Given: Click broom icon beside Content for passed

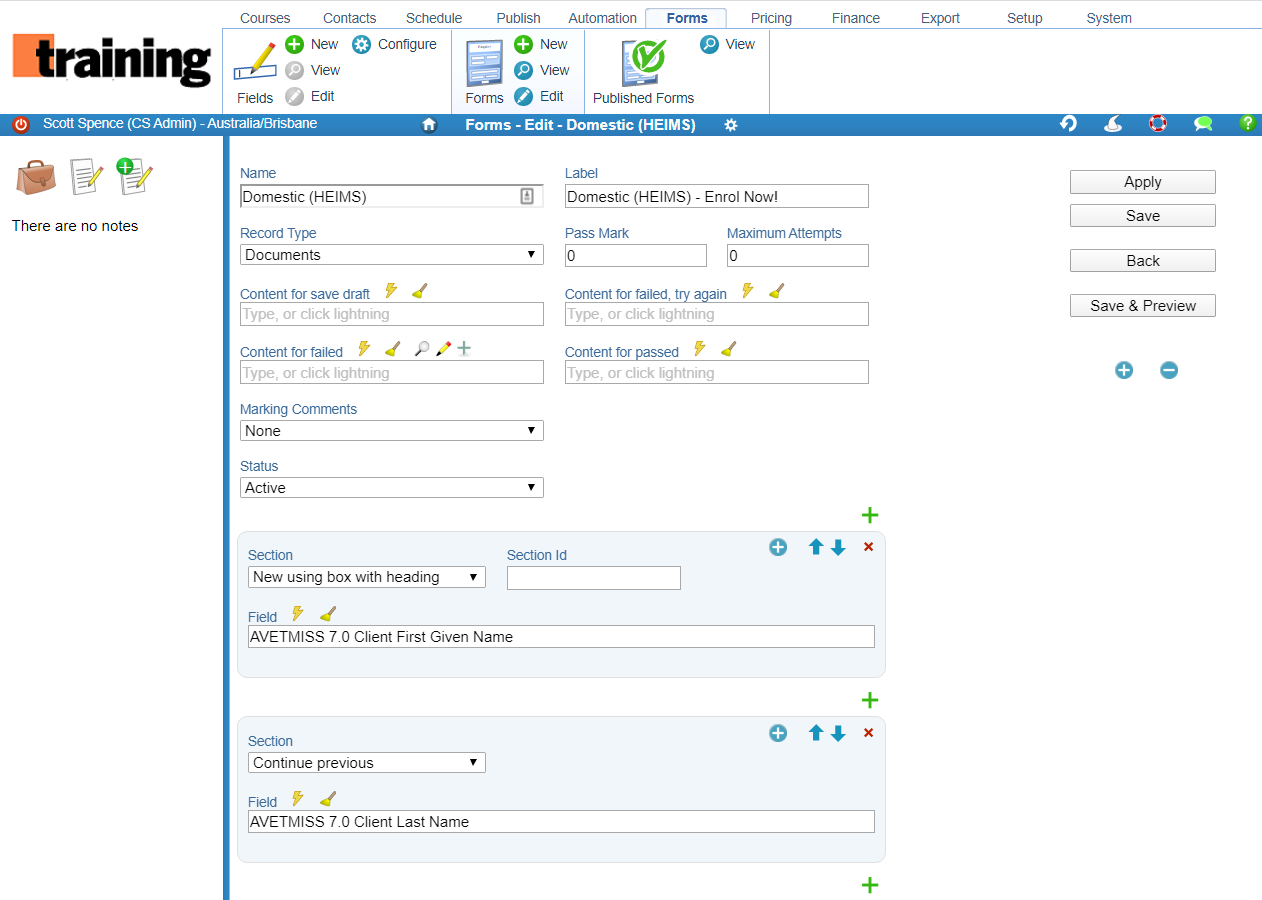Looking at the screenshot, I should pos(728,349).
